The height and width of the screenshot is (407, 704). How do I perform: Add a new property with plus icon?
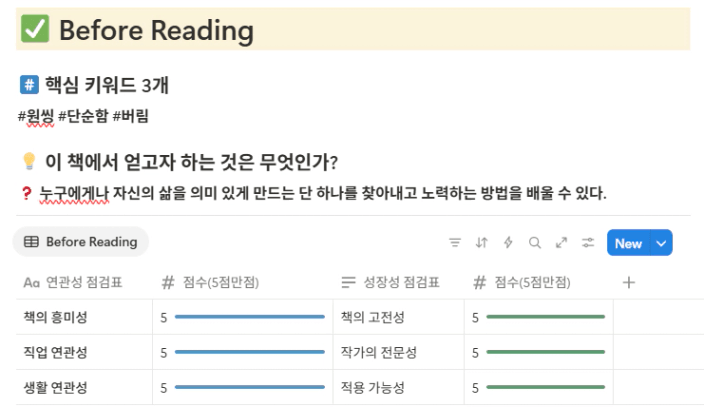(x=629, y=283)
